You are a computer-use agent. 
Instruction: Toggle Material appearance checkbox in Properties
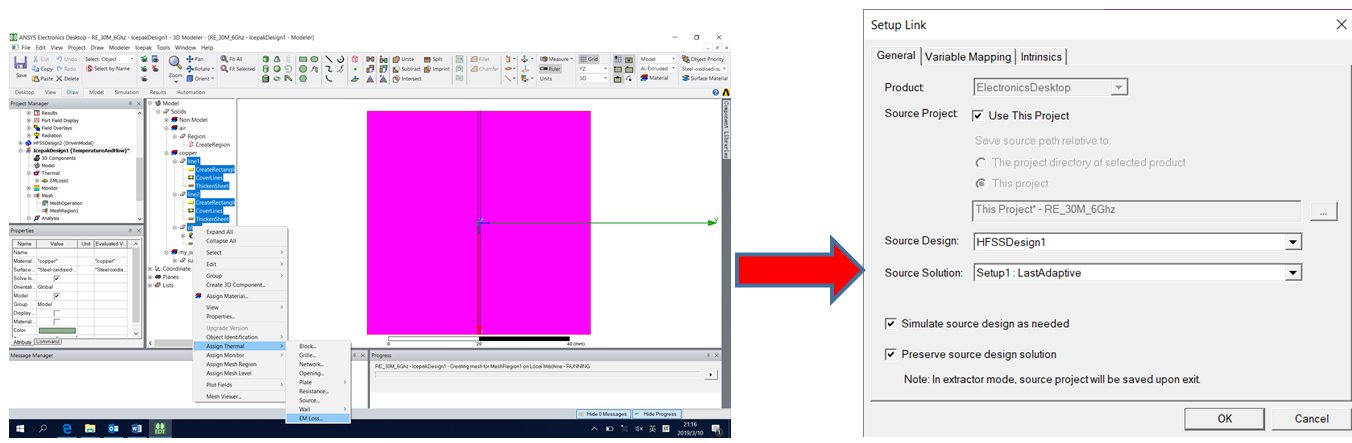click(x=56, y=321)
